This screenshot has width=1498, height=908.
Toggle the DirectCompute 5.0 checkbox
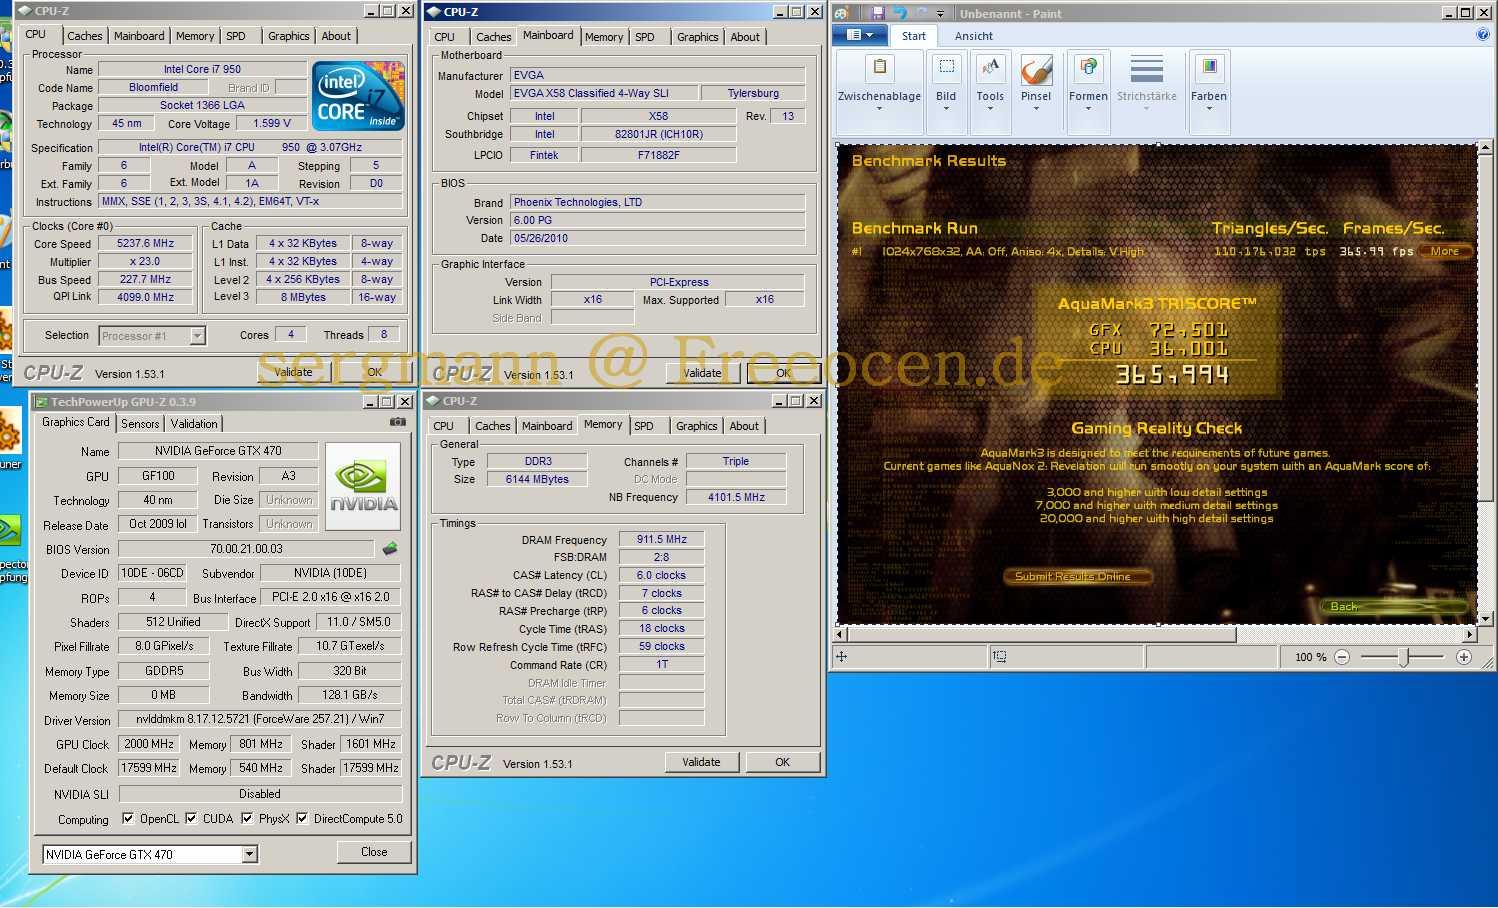302,818
